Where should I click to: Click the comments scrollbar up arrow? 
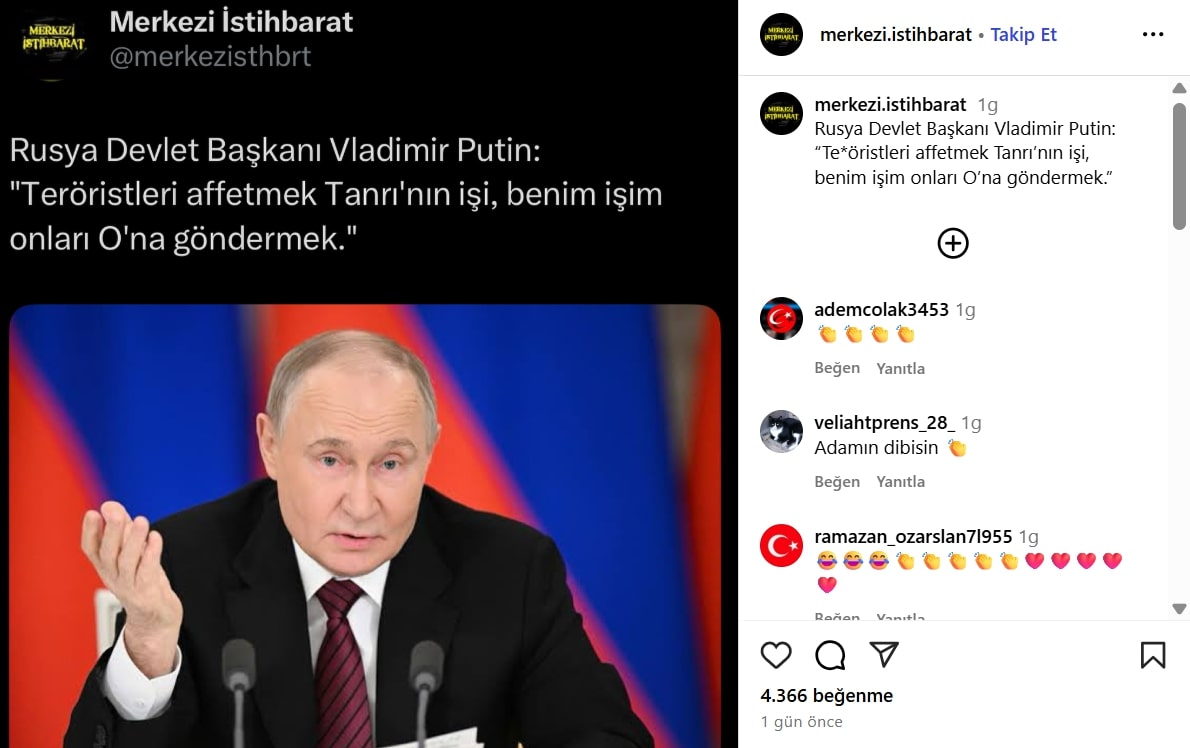tap(1179, 88)
